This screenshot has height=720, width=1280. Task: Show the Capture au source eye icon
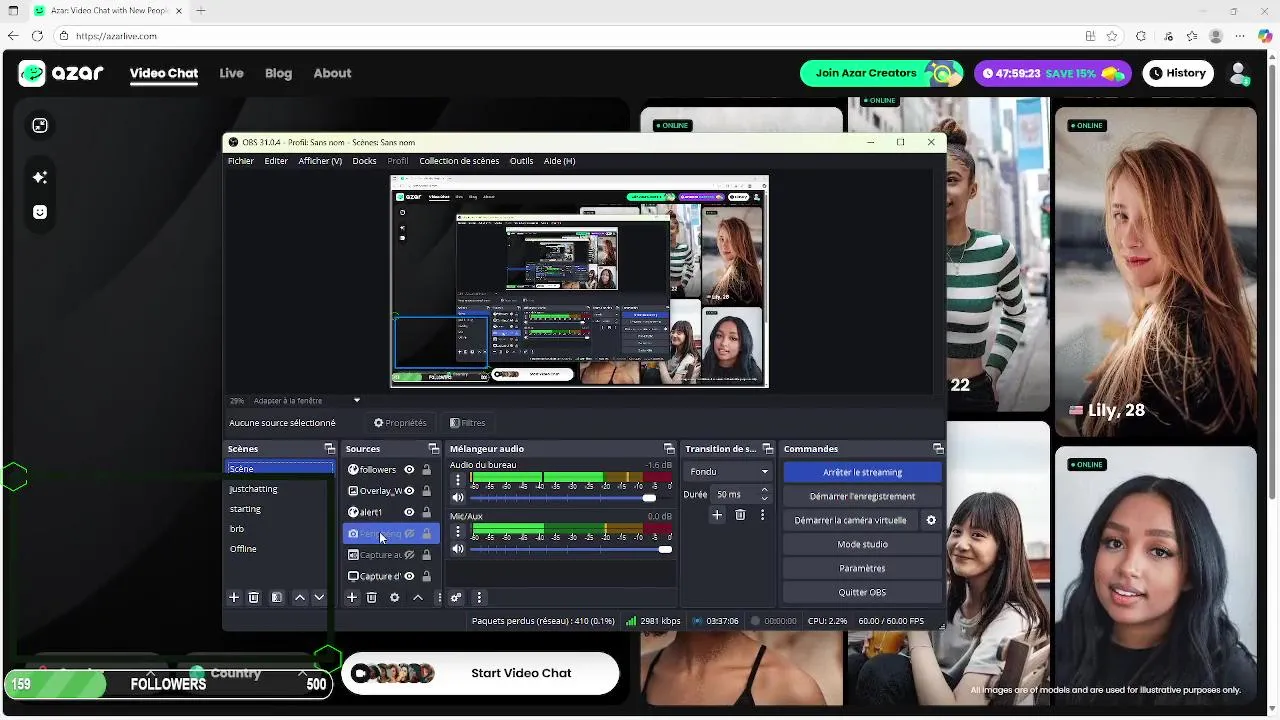point(409,555)
